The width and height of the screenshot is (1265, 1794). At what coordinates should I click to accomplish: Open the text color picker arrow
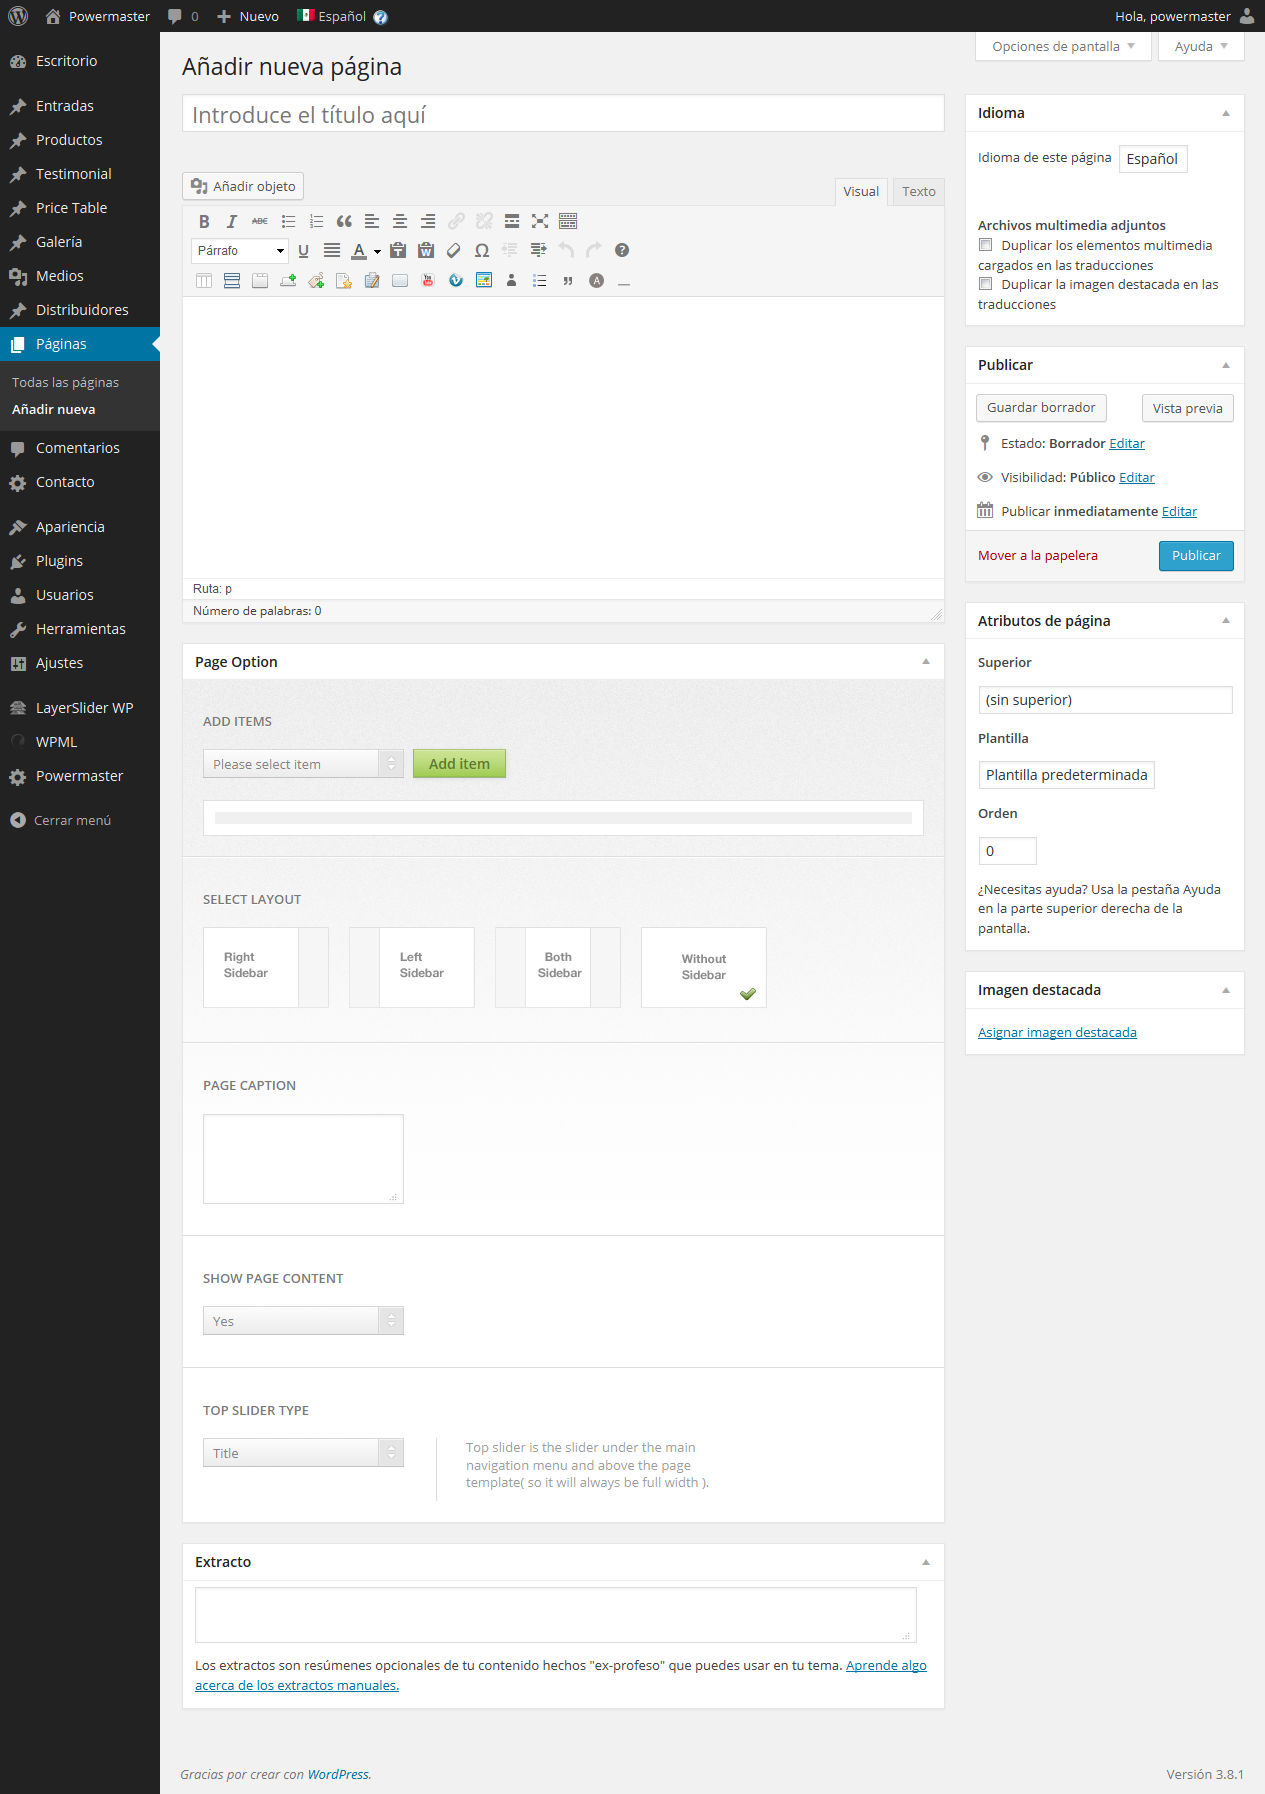point(378,251)
